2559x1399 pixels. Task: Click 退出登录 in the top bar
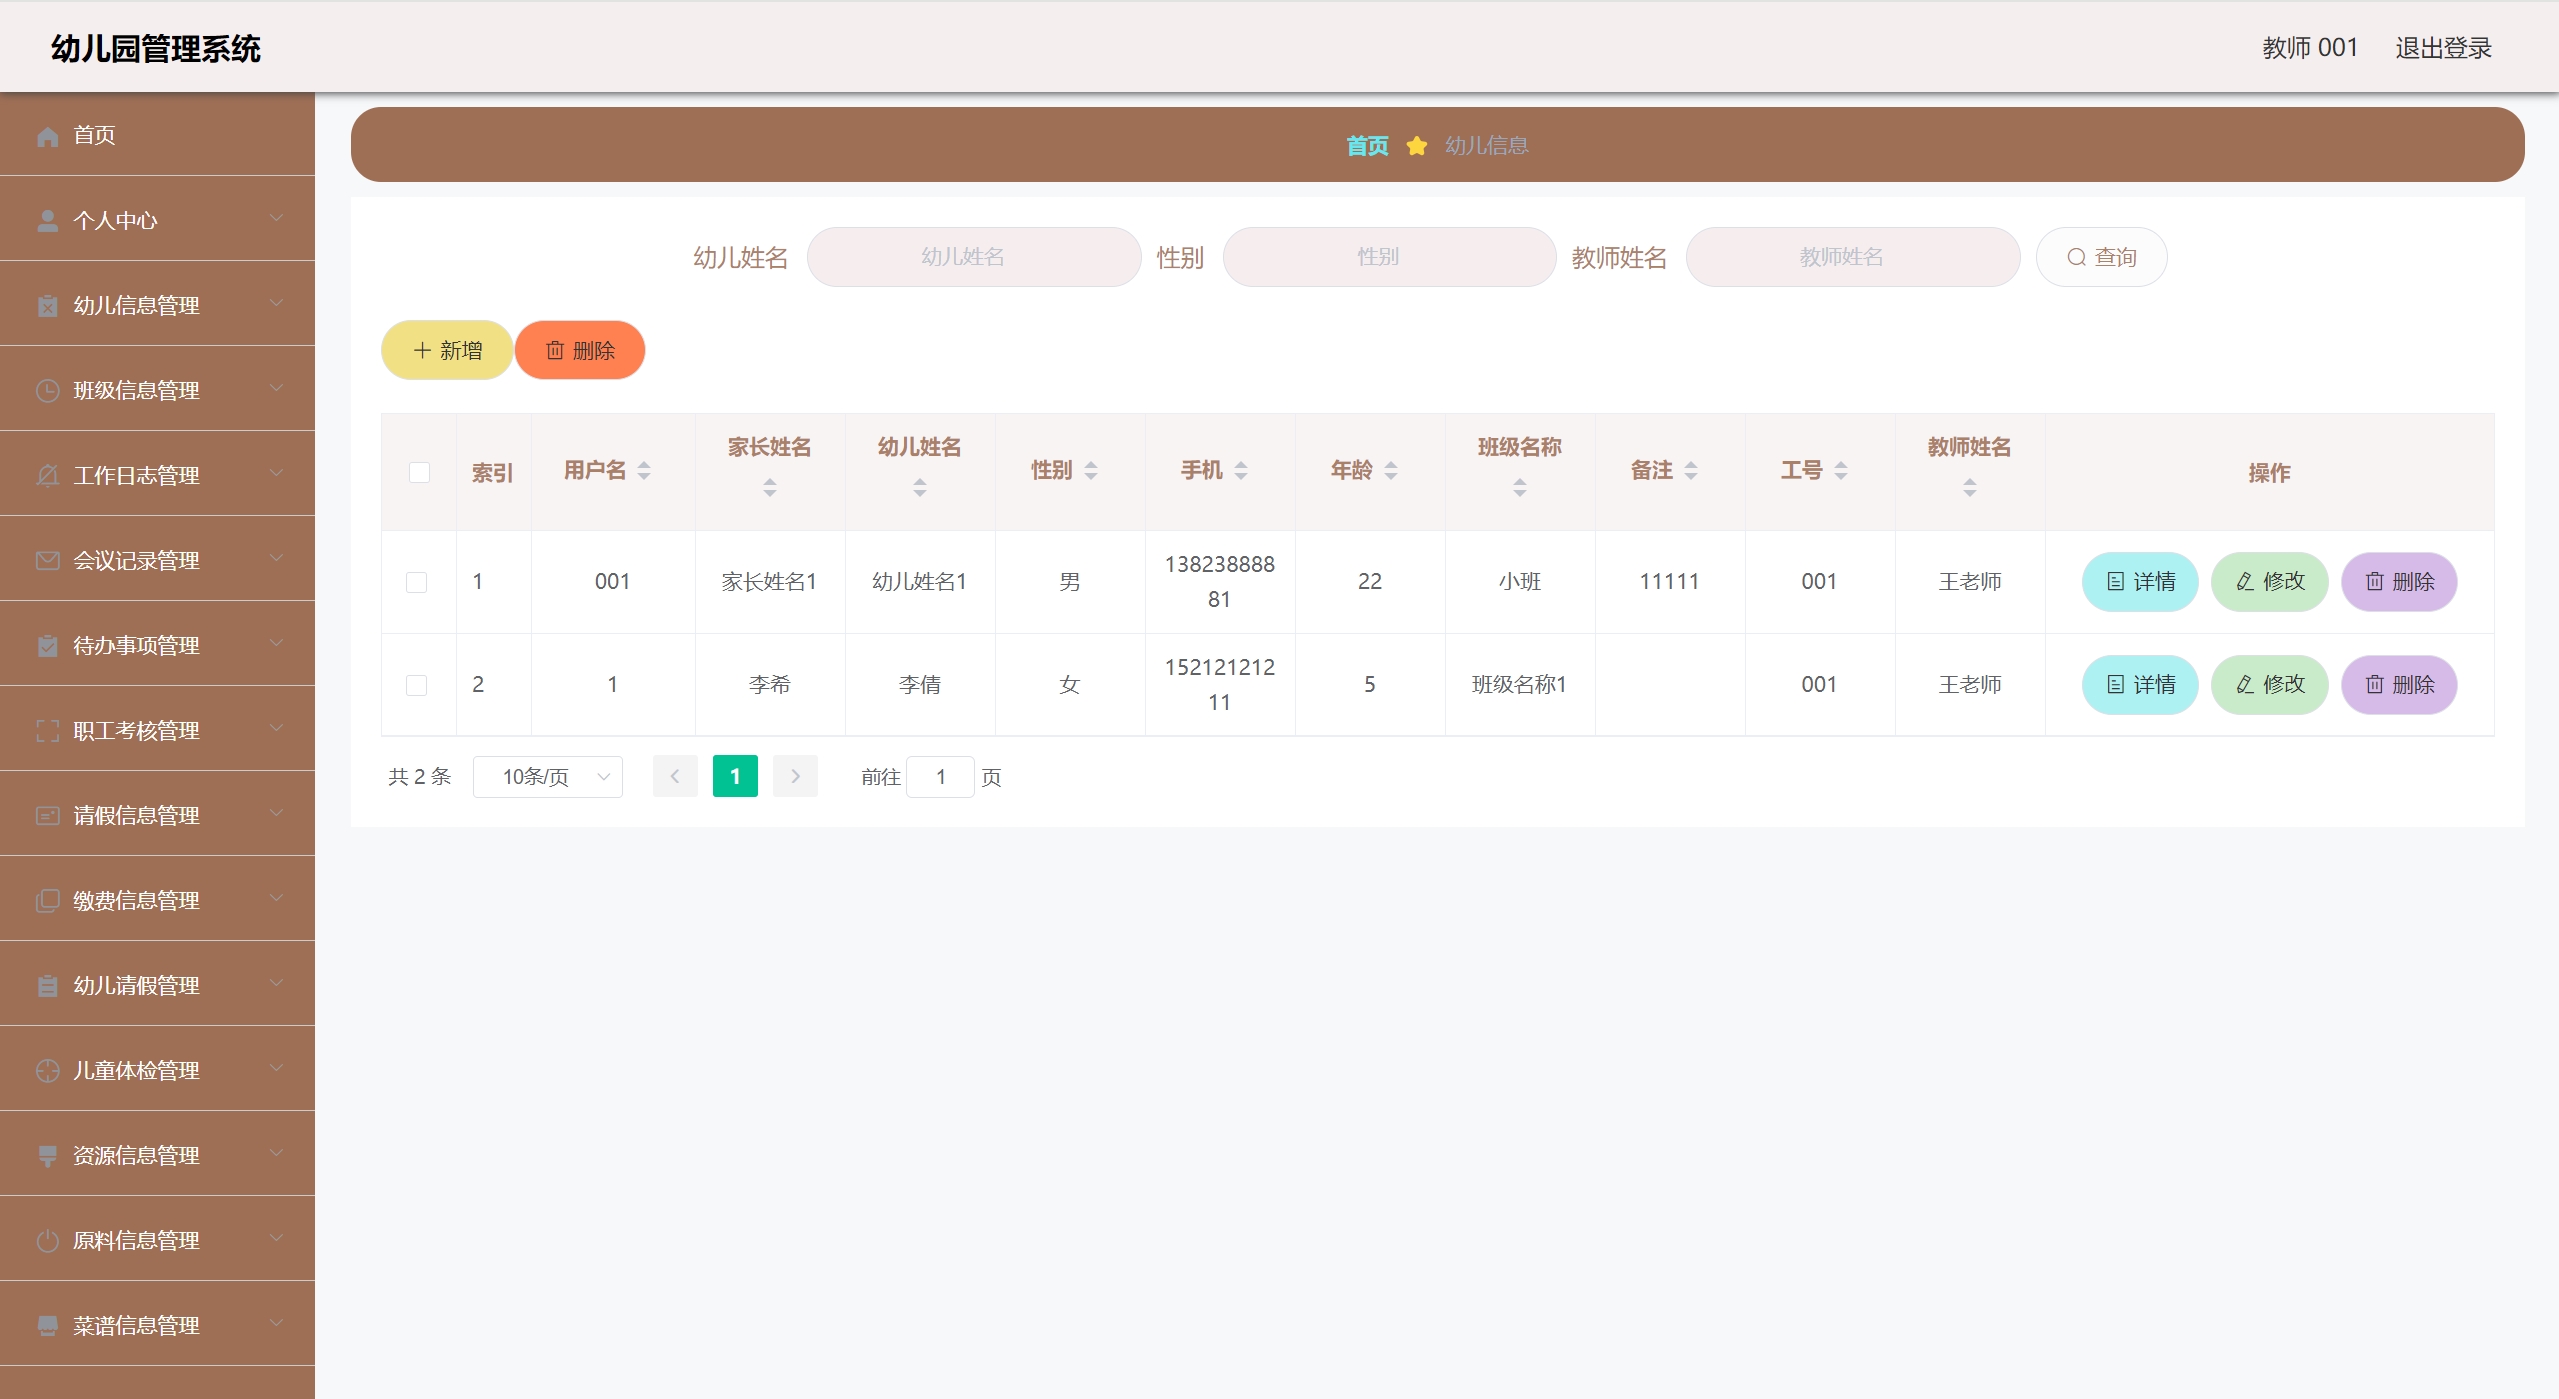point(2442,48)
